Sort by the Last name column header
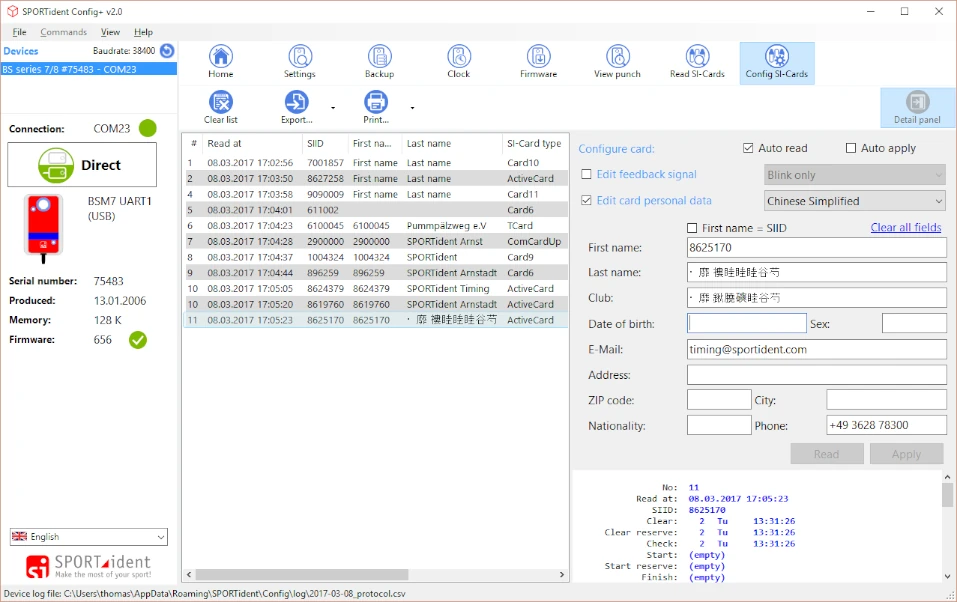The image size is (957, 602). click(452, 143)
